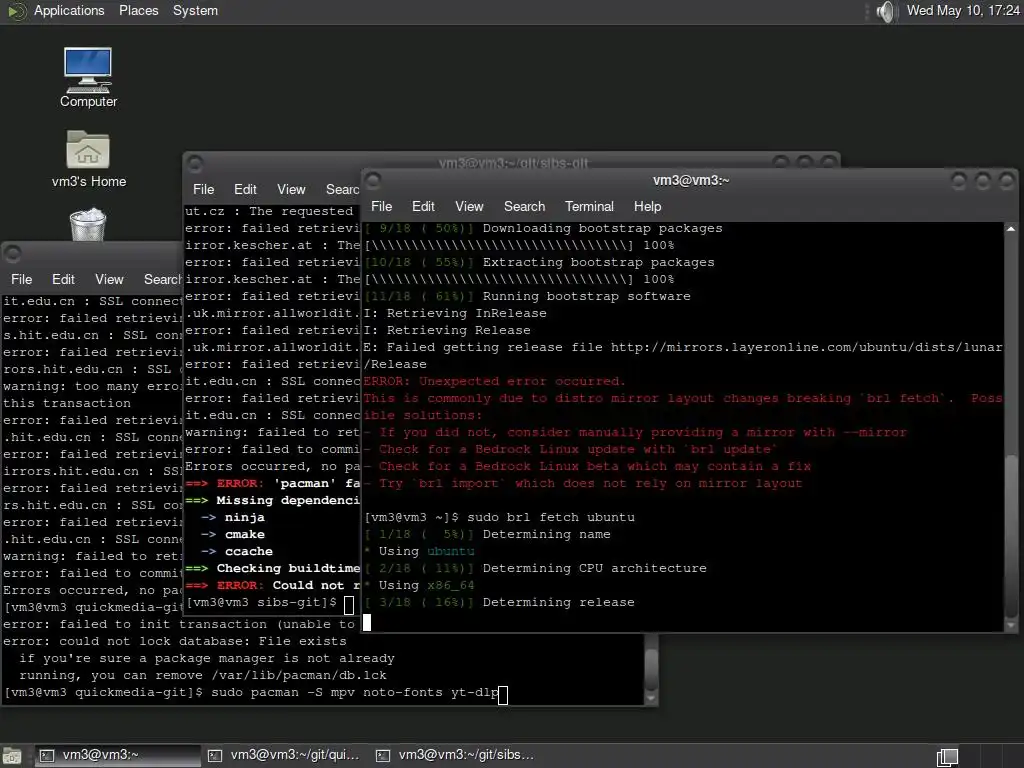Image resolution: width=1024 pixels, height=768 pixels.
Task: Click 'I: Retrieving InRelease' line
Action: [455, 313]
